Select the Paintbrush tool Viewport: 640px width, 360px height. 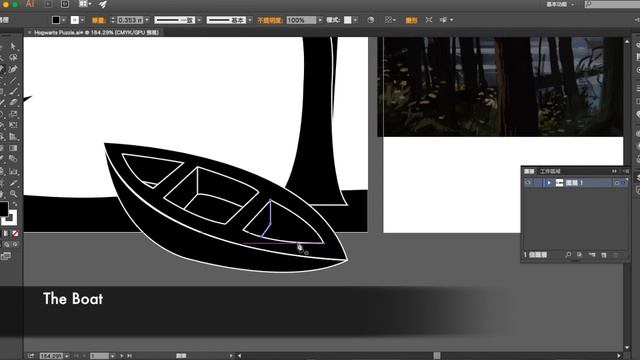(13, 91)
